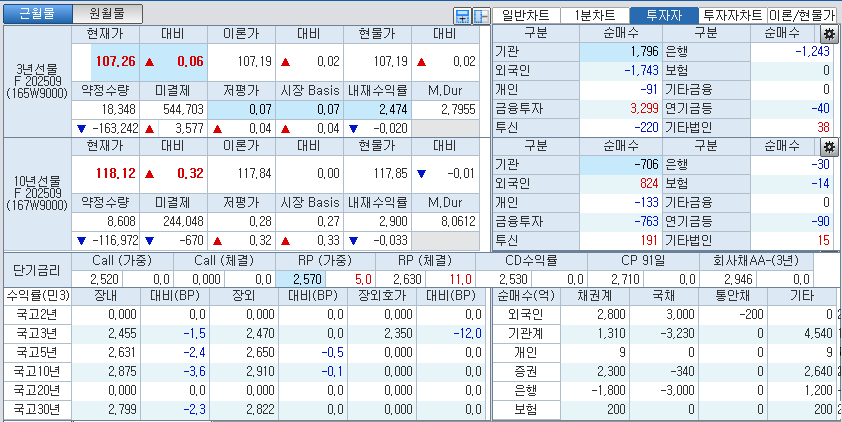842x422 pixels.
Task: Click M.Dur value 2.7955
Action: click(x=445, y=110)
